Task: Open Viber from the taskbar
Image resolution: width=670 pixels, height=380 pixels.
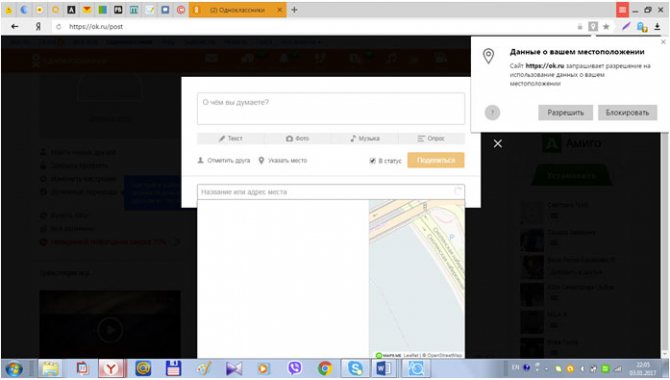Action: coord(294,368)
